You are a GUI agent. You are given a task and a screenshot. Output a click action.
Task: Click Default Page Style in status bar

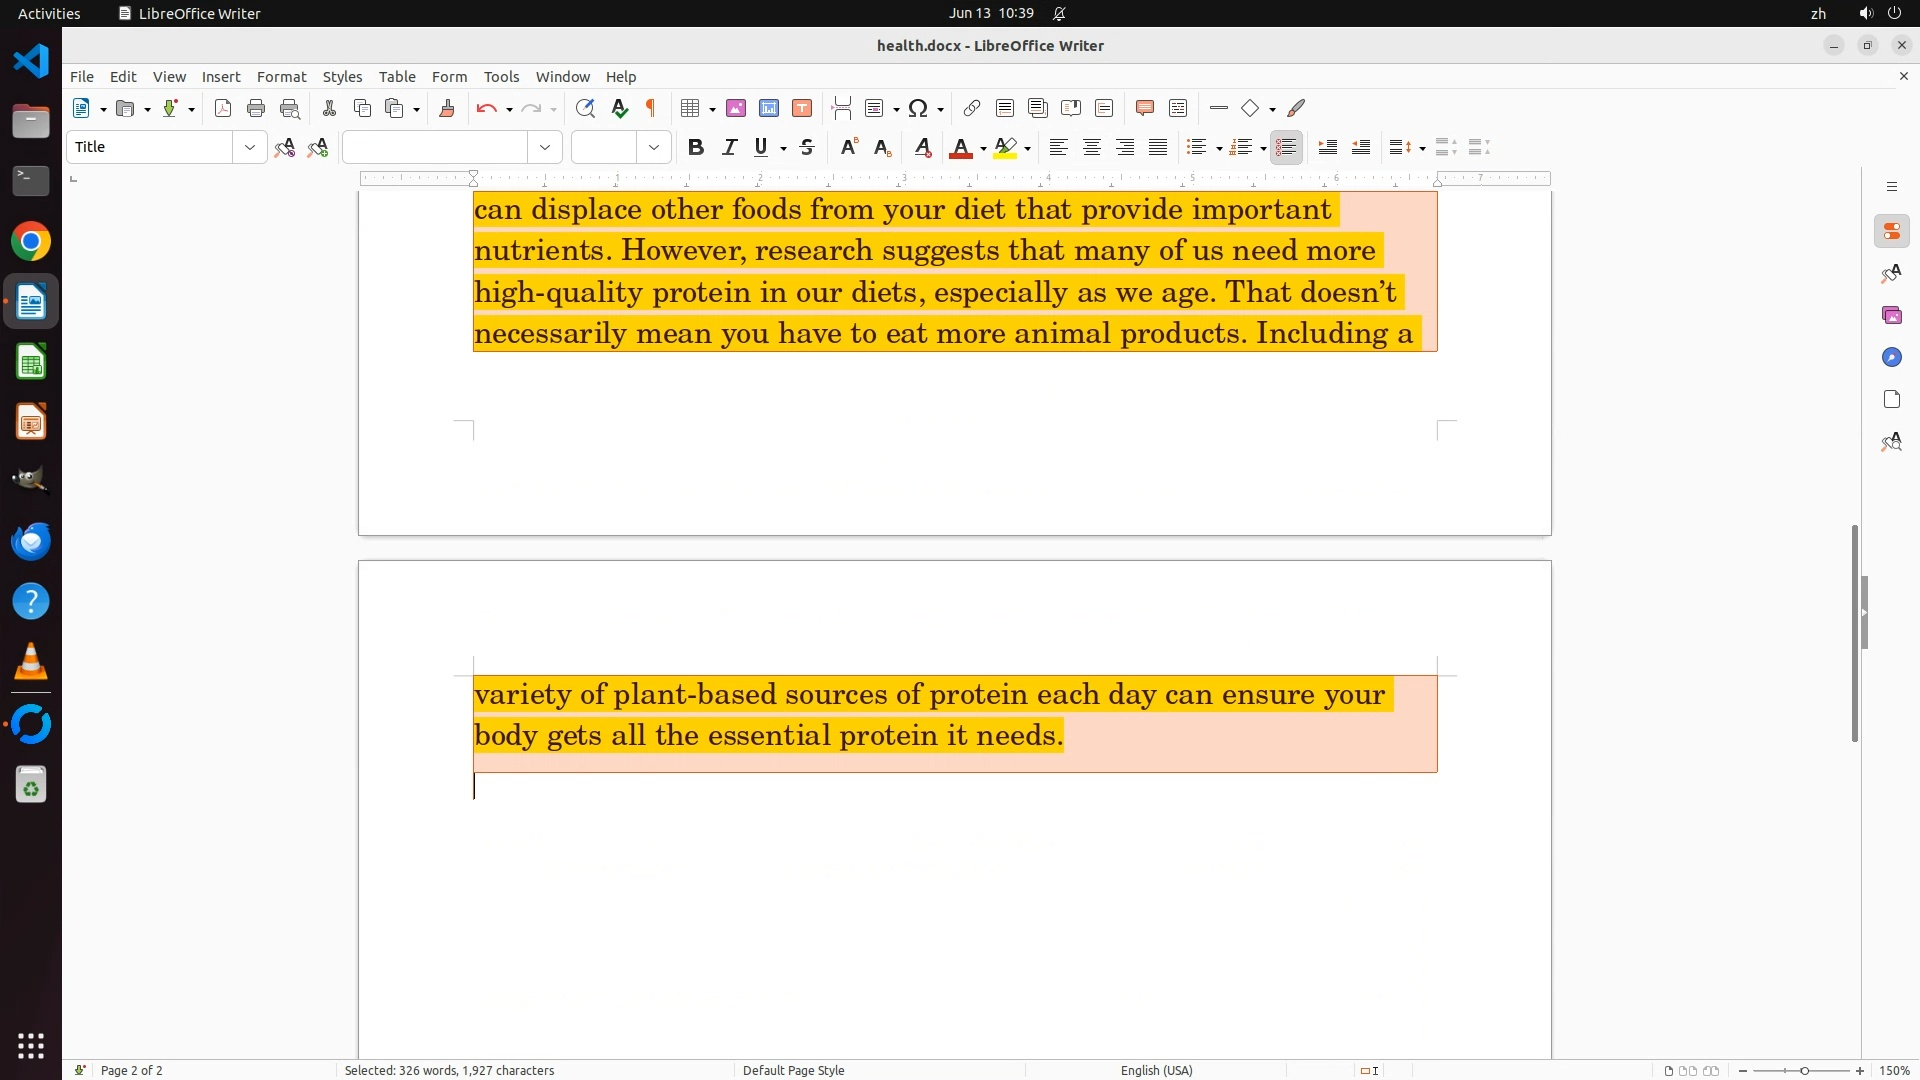click(x=793, y=1070)
